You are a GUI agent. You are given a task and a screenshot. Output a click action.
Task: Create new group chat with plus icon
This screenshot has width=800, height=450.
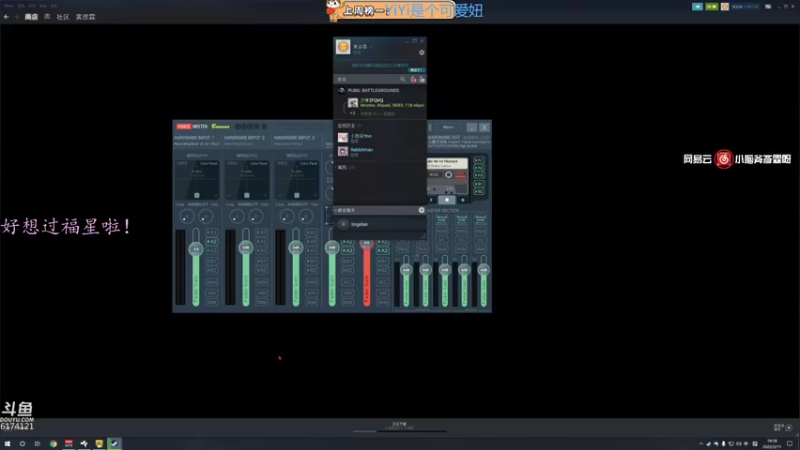(x=421, y=210)
